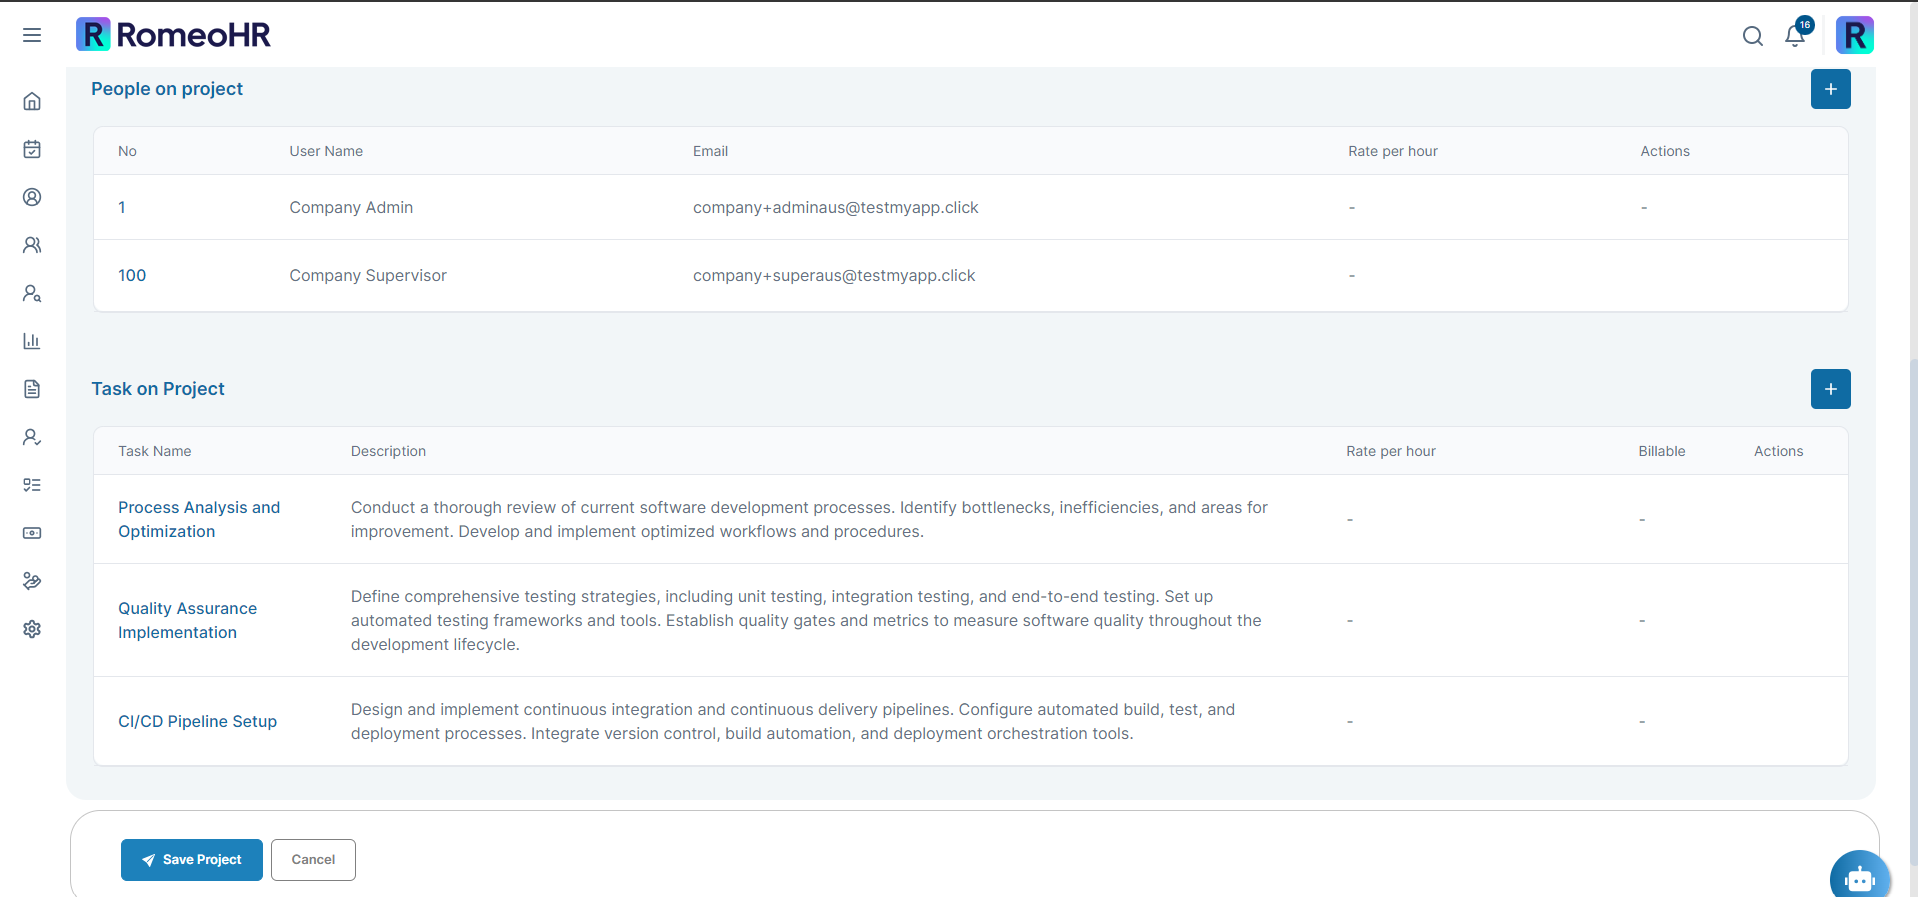Open the money banknote sidebar icon
Image resolution: width=1918 pixels, height=897 pixels.
tap(32, 533)
